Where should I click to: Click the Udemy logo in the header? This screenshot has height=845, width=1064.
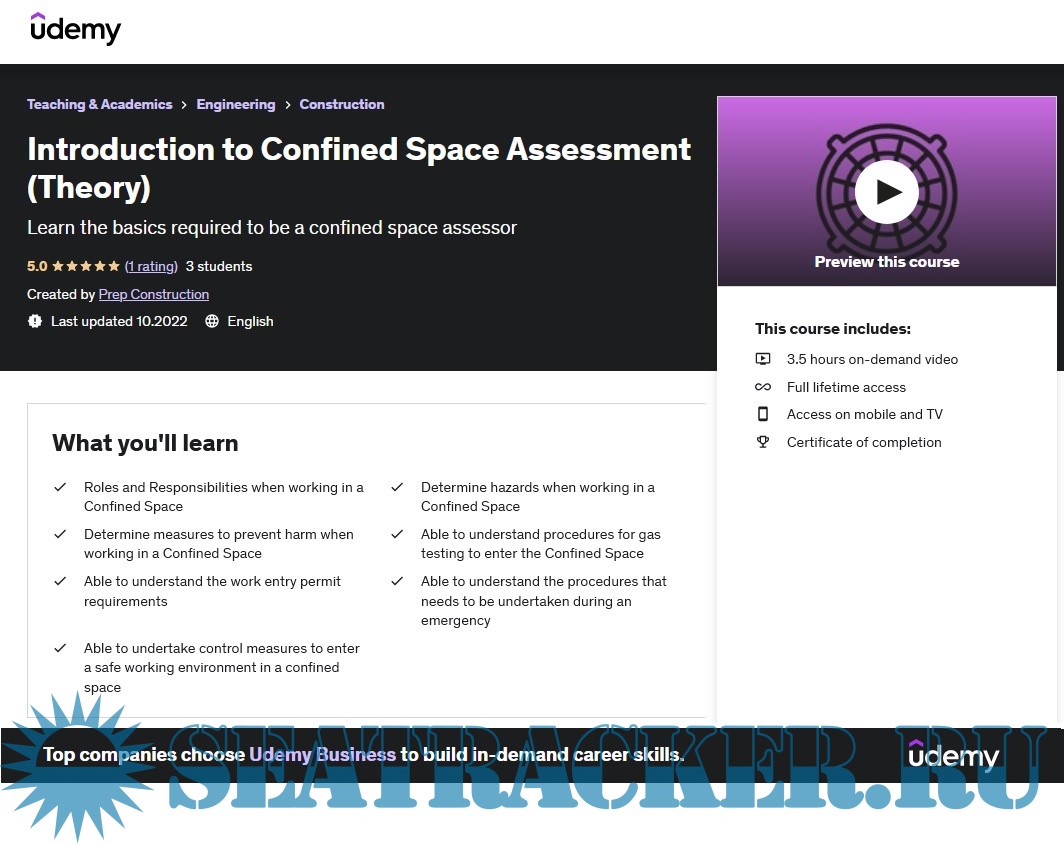(x=75, y=30)
